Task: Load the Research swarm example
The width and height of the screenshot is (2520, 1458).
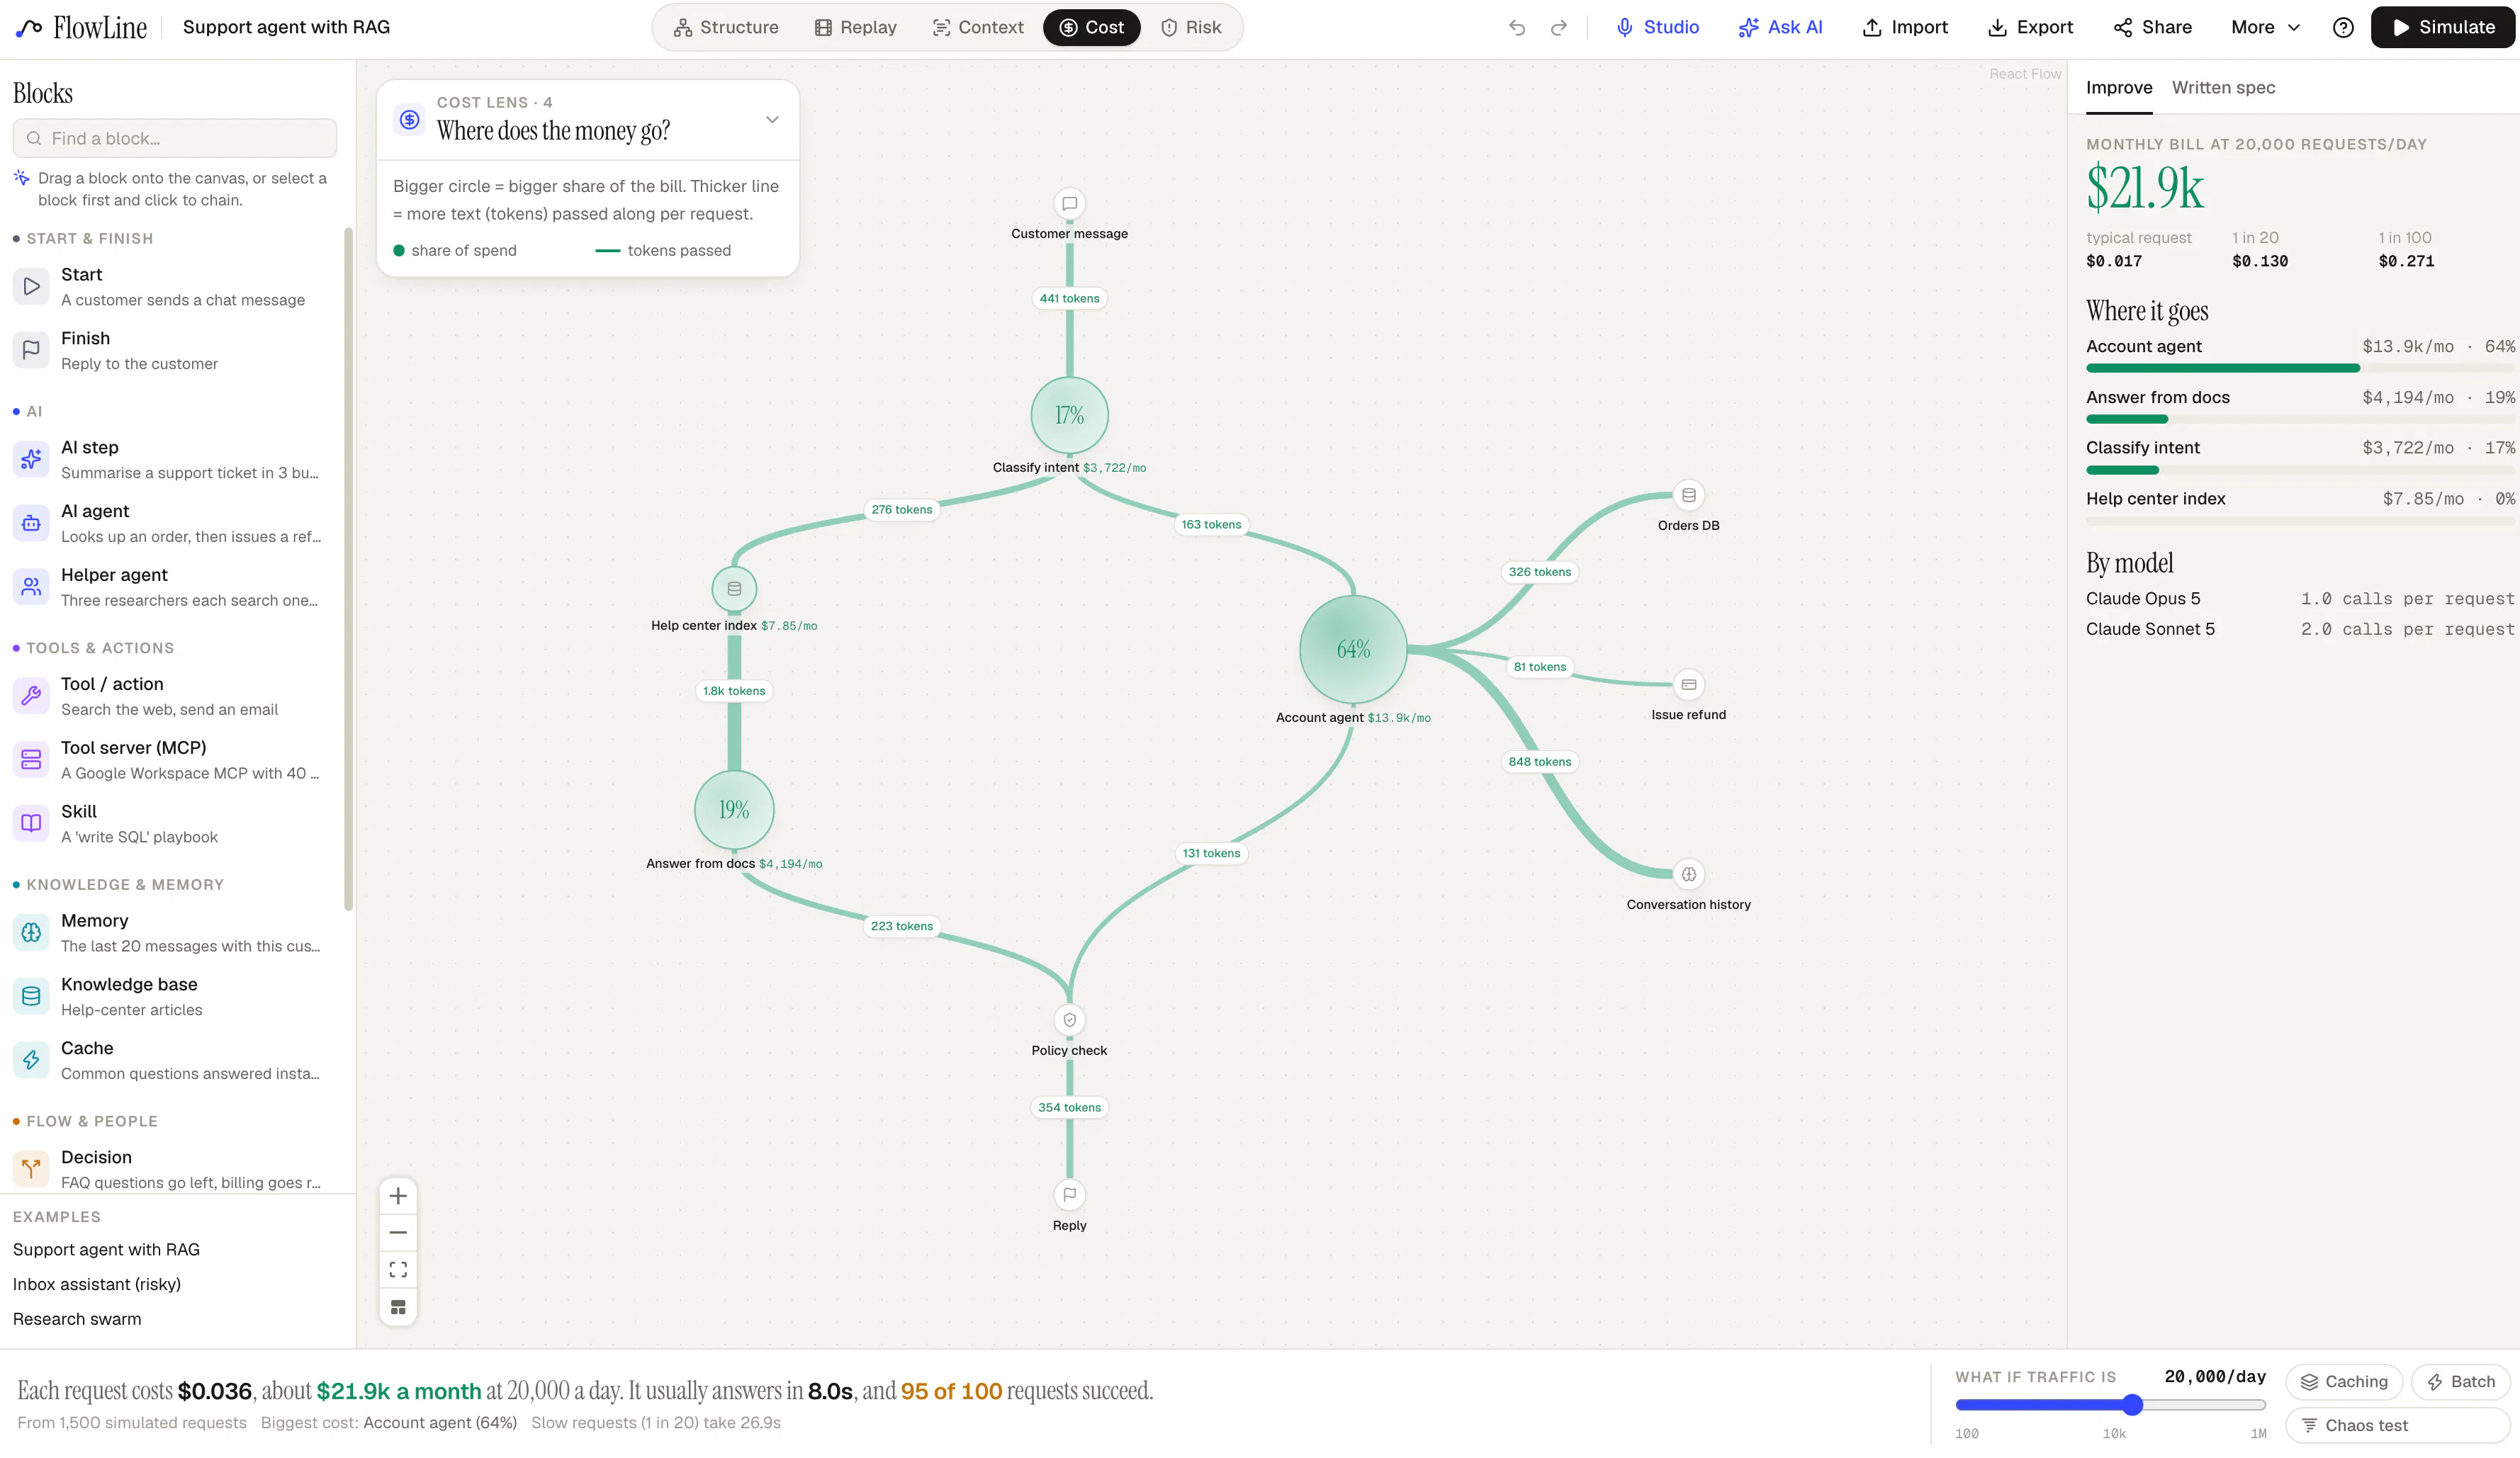Action: [77, 1319]
